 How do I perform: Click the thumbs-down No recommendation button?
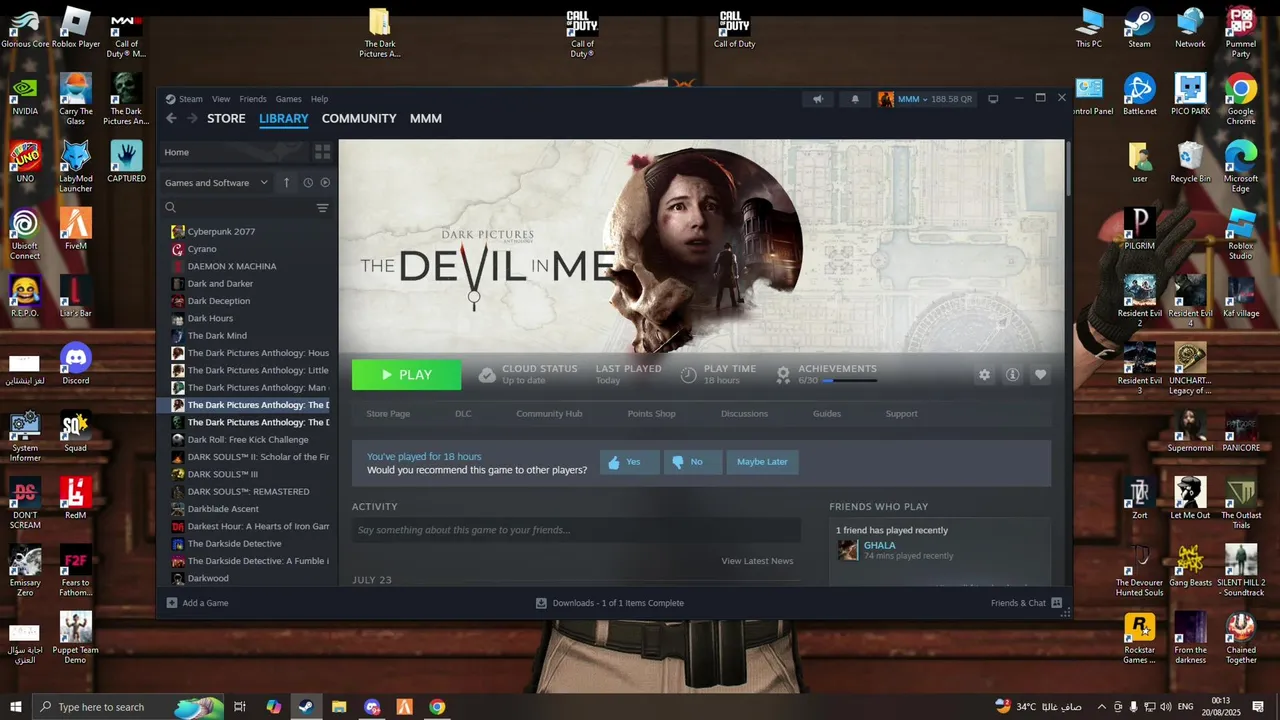point(693,462)
